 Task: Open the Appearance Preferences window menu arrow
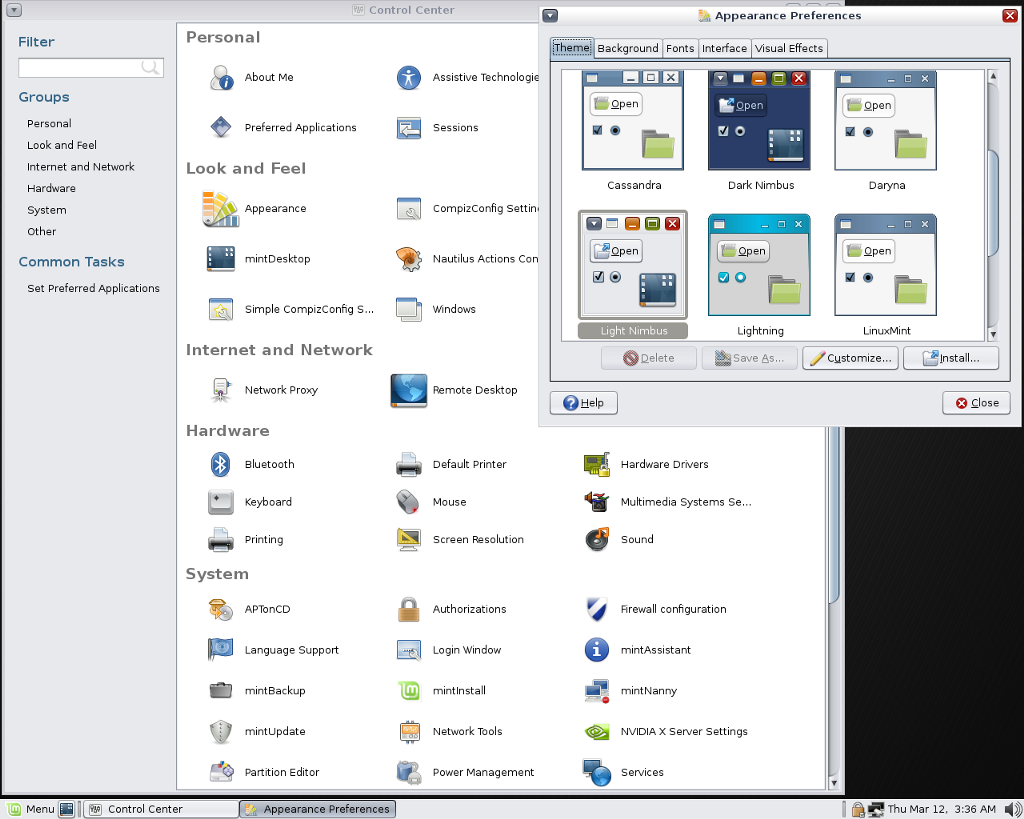(550, 16)
